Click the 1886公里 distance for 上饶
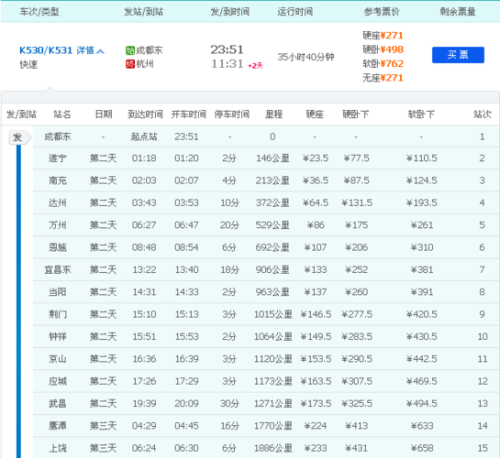Viewport: 500px width, 458px height. (x=273, y=448)
